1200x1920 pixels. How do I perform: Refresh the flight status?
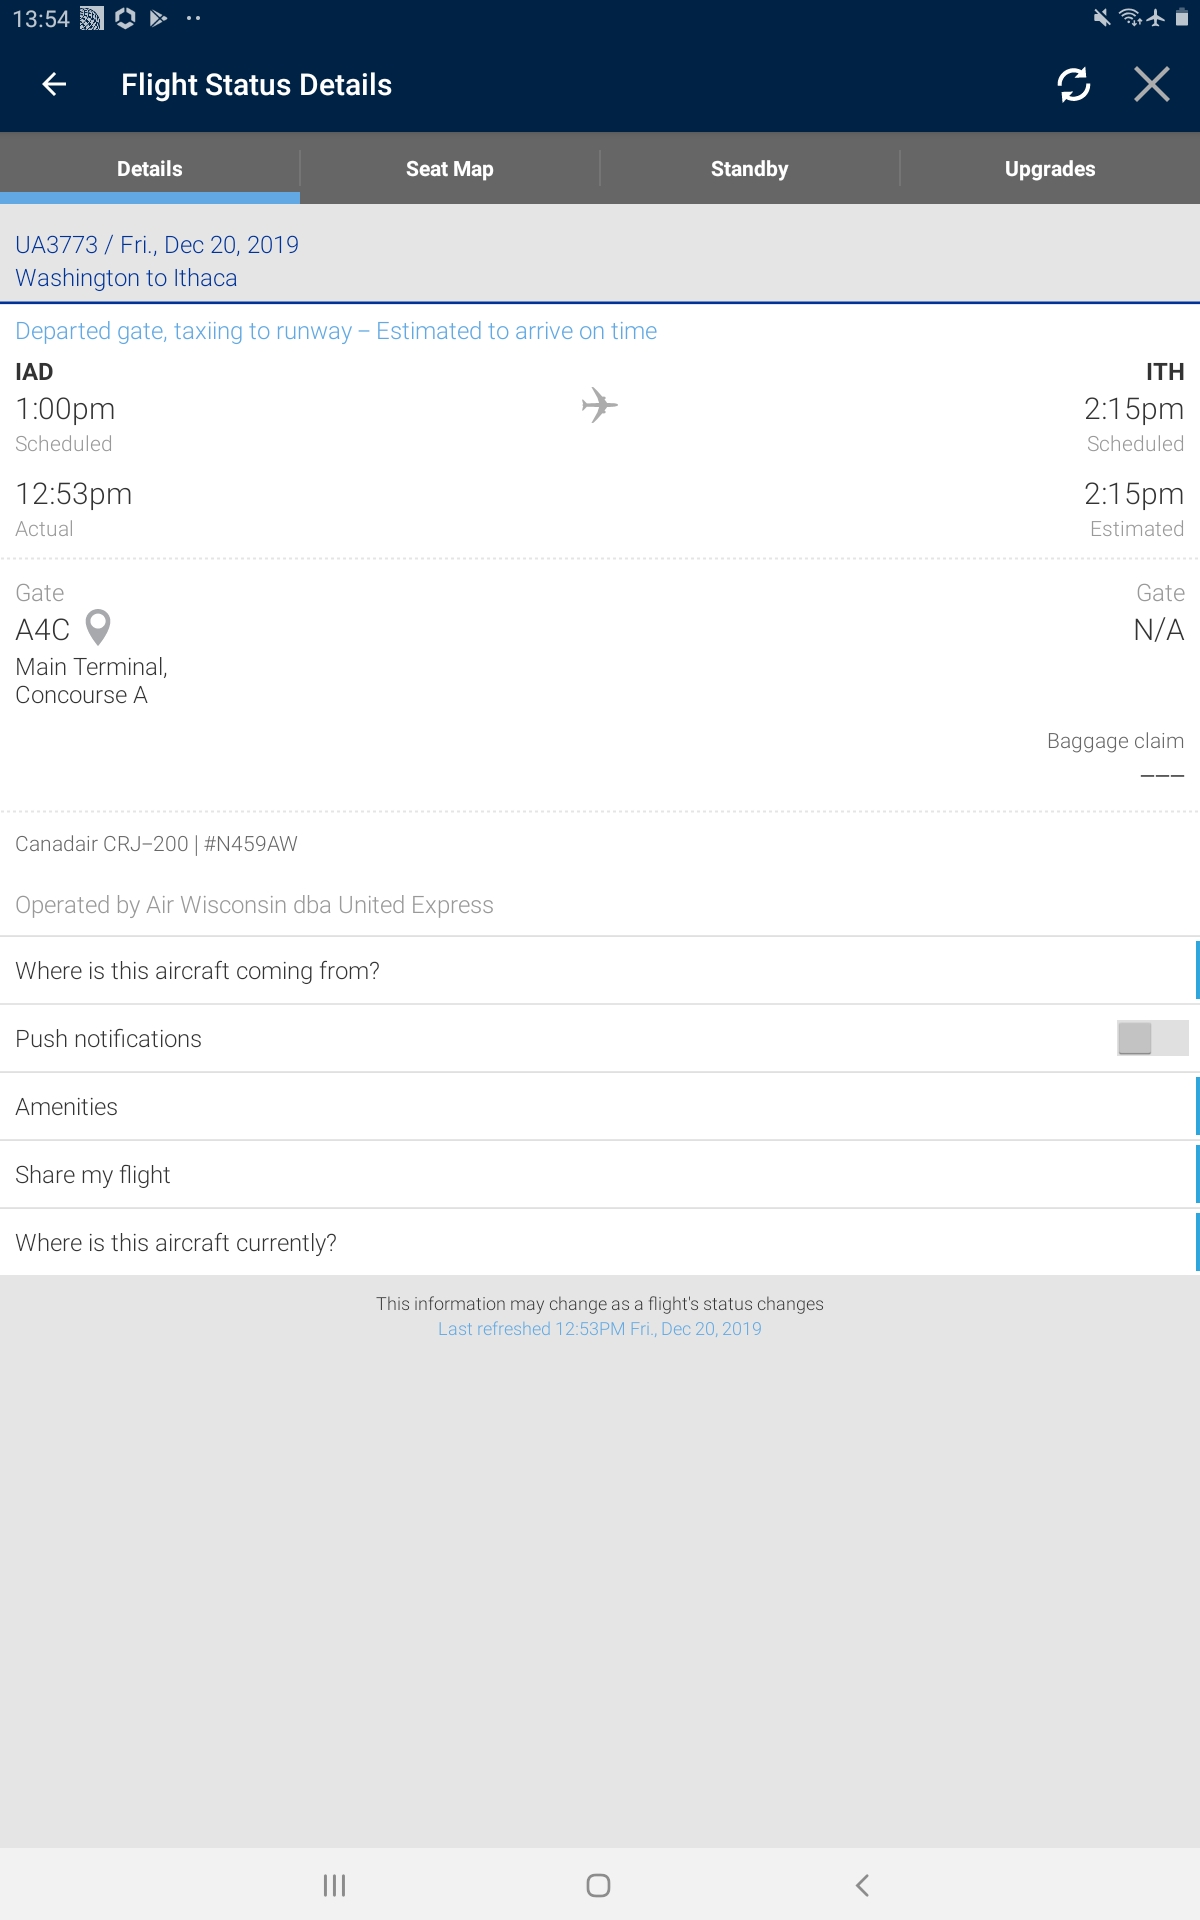click(x=1074, y=85)
